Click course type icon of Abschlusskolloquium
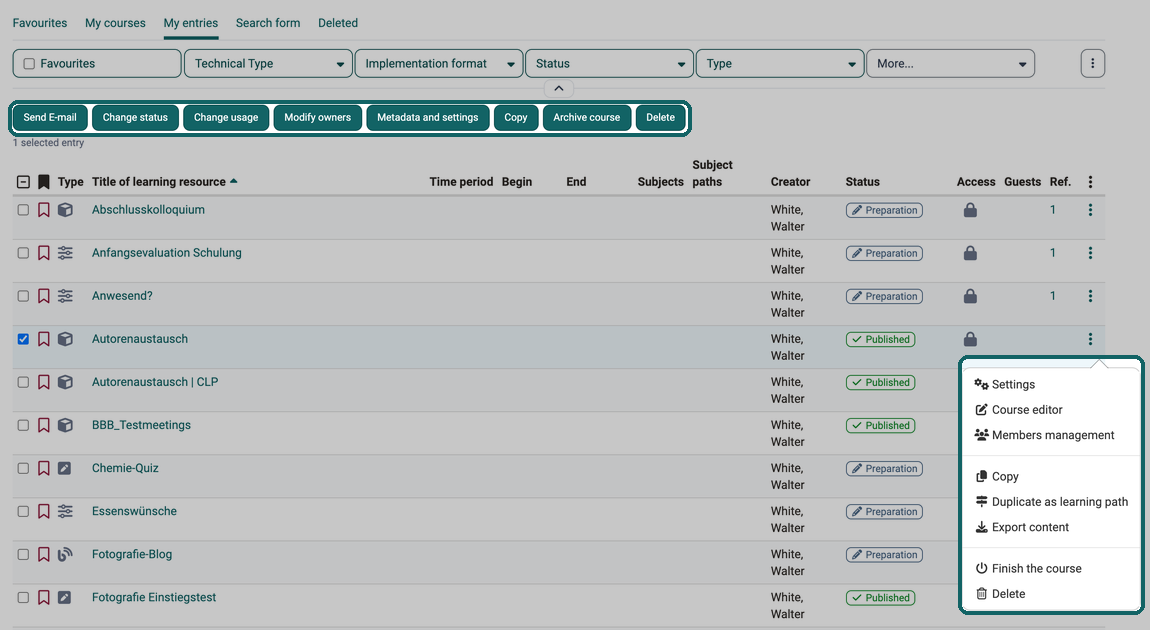The width and height of the screenshot is (1150, 630). pos(65,210)
